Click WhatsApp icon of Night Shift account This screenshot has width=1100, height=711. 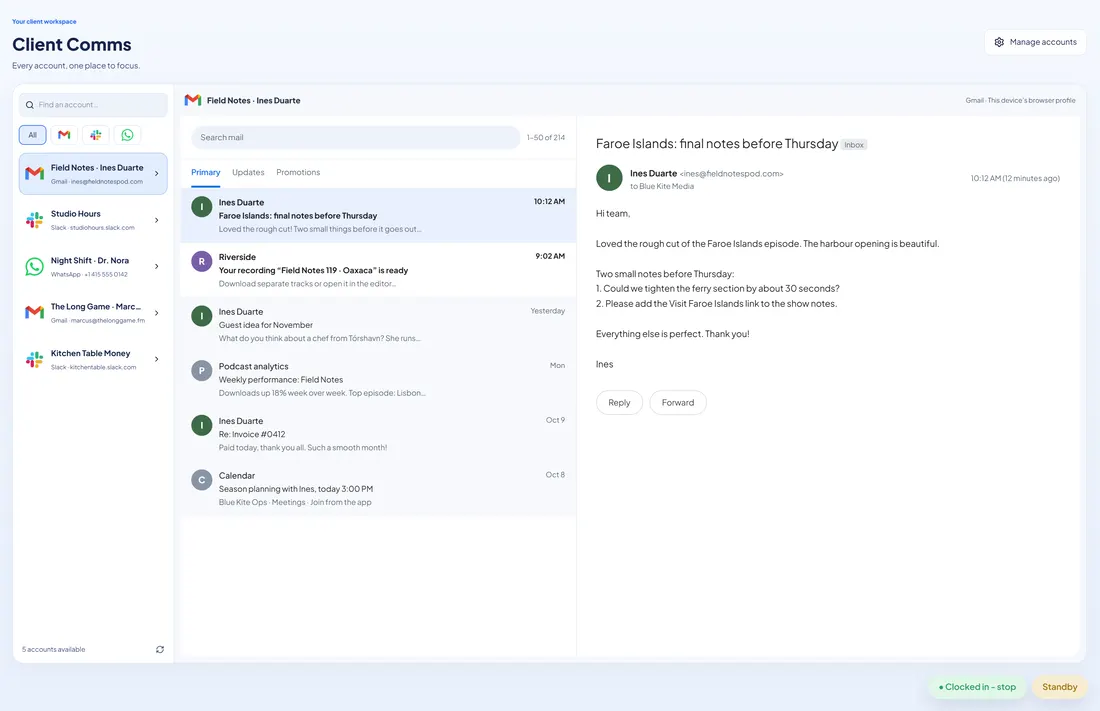[34, 267]
